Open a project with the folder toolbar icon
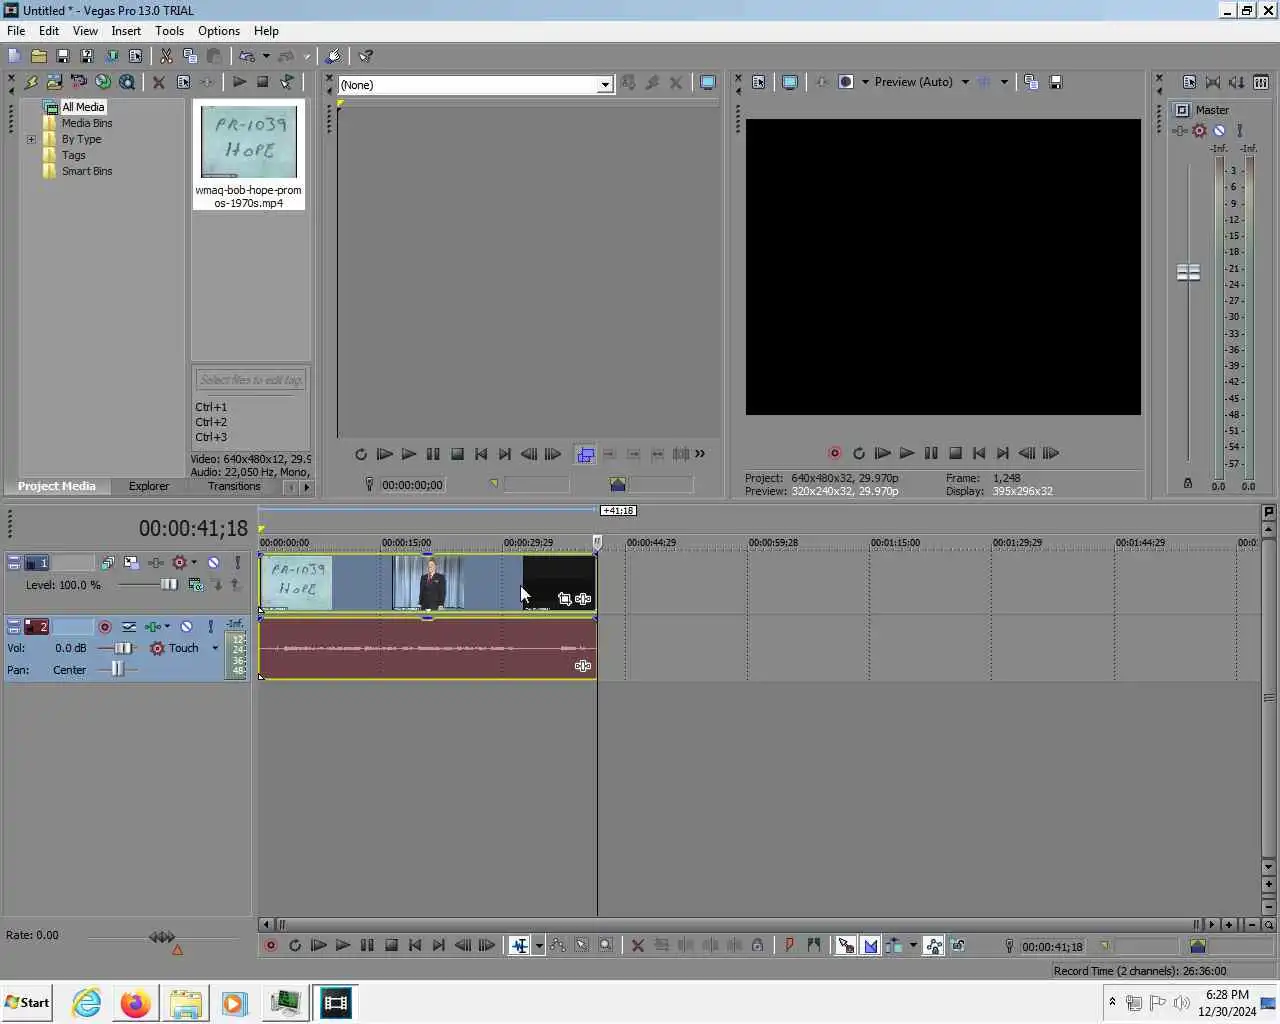 coord(38,56)
